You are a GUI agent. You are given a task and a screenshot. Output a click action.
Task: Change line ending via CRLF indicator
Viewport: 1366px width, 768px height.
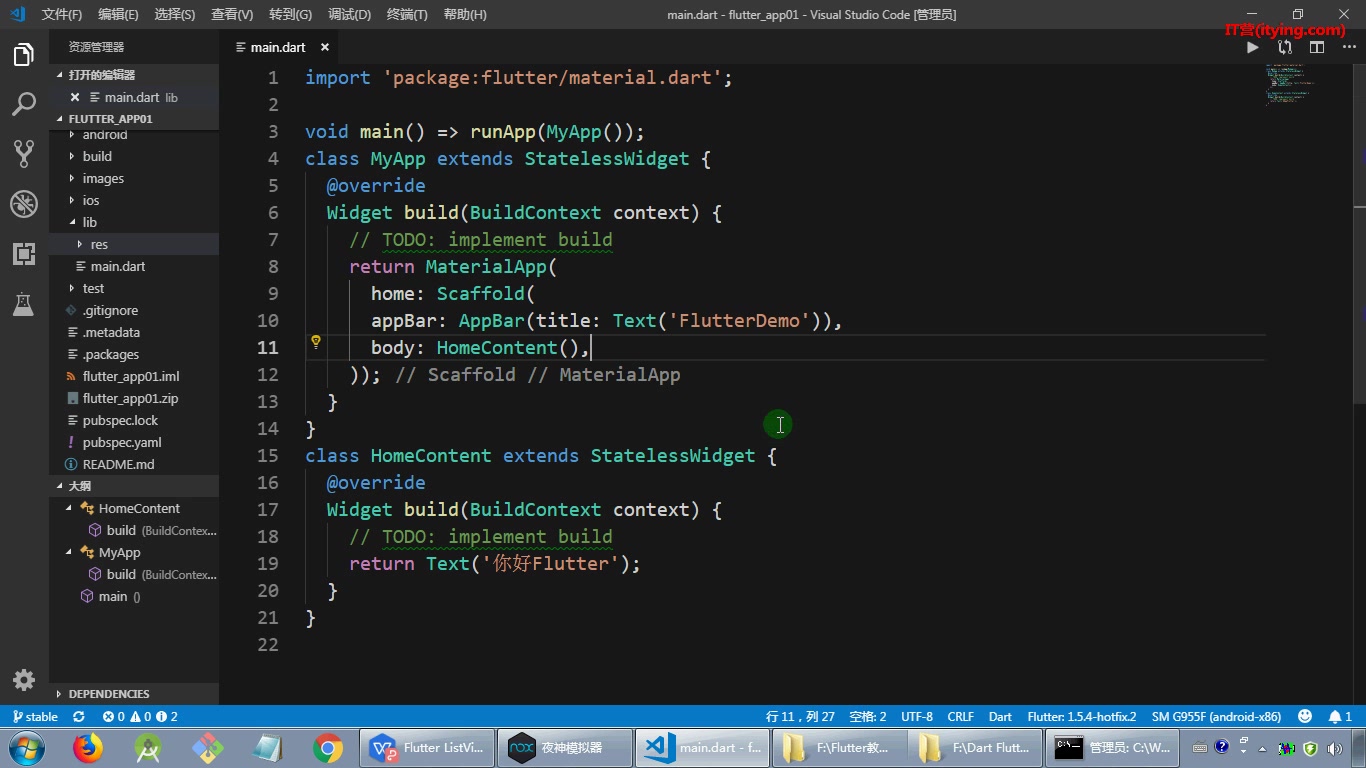coord(961,717)
